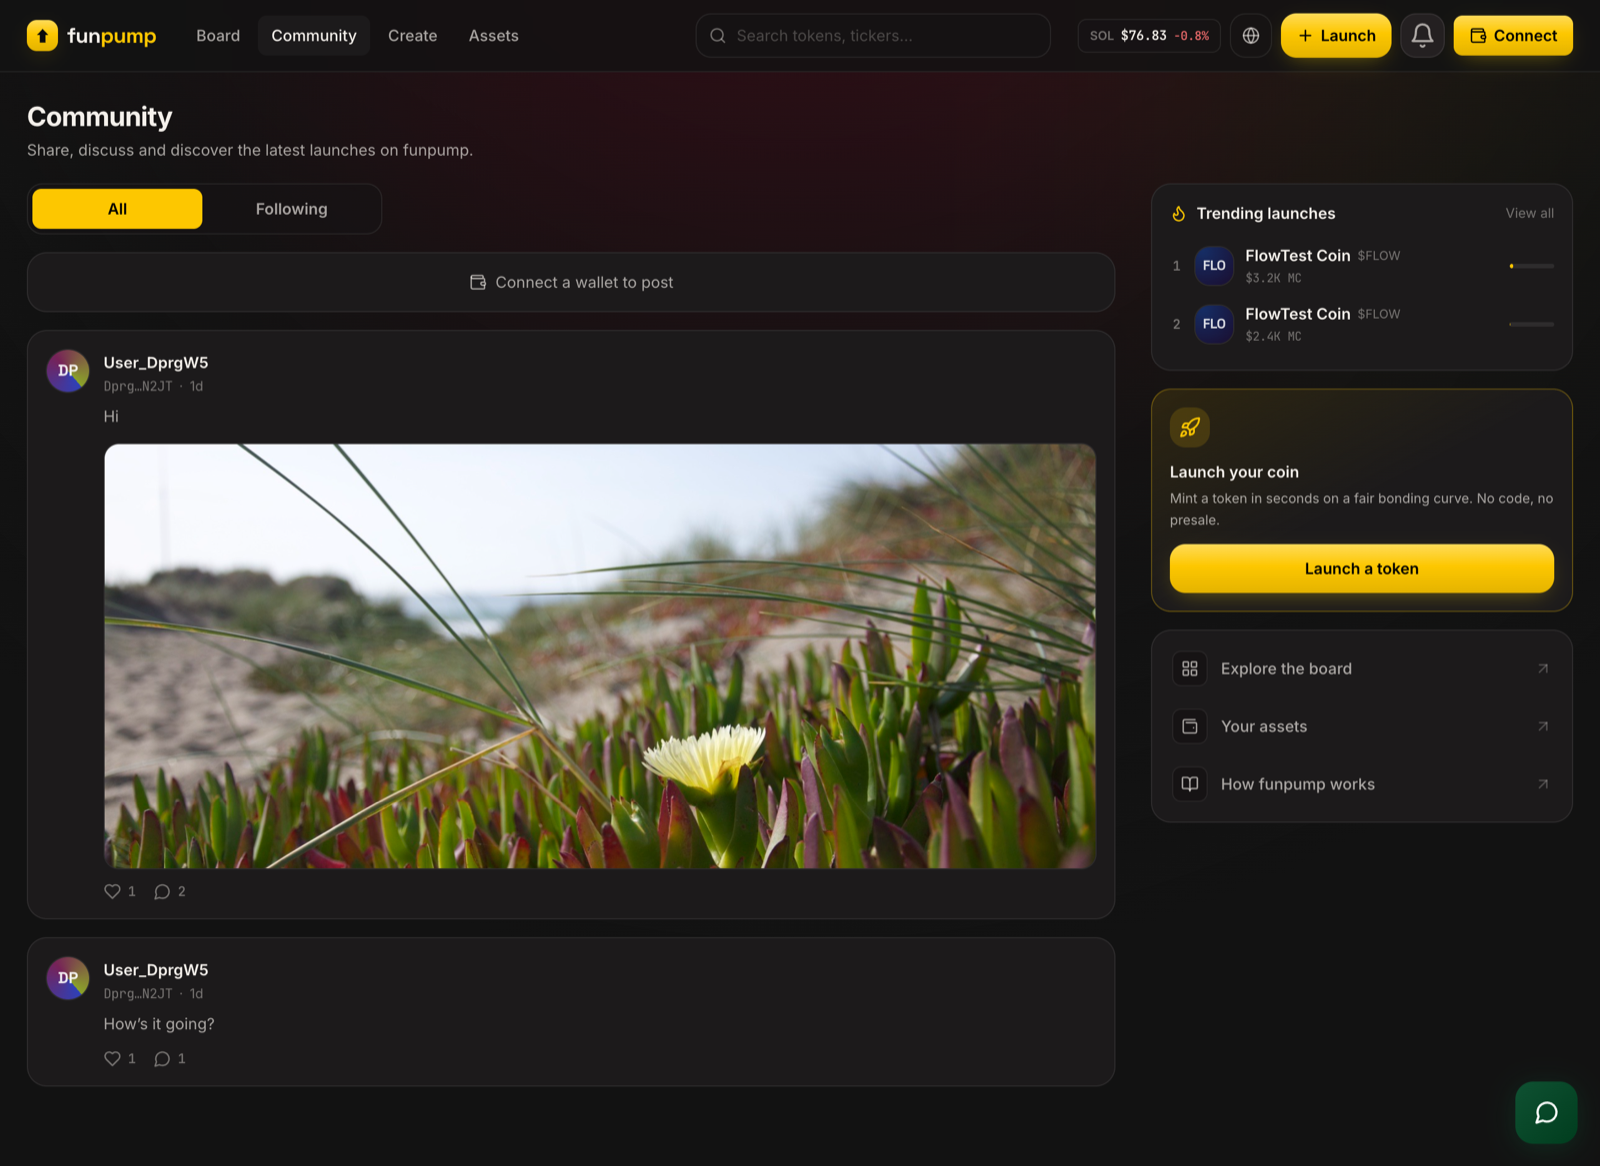Image resolution: width=1600 pixels, height=1166 pixels.
Task: Click the rocket icon in Launch your coin
Action: (1190, 428)
